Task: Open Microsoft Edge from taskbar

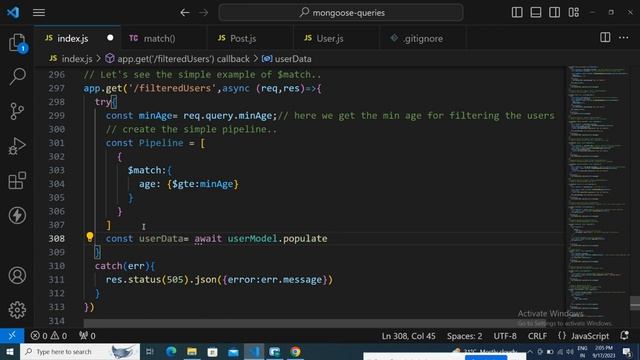Action: (171, 351)
